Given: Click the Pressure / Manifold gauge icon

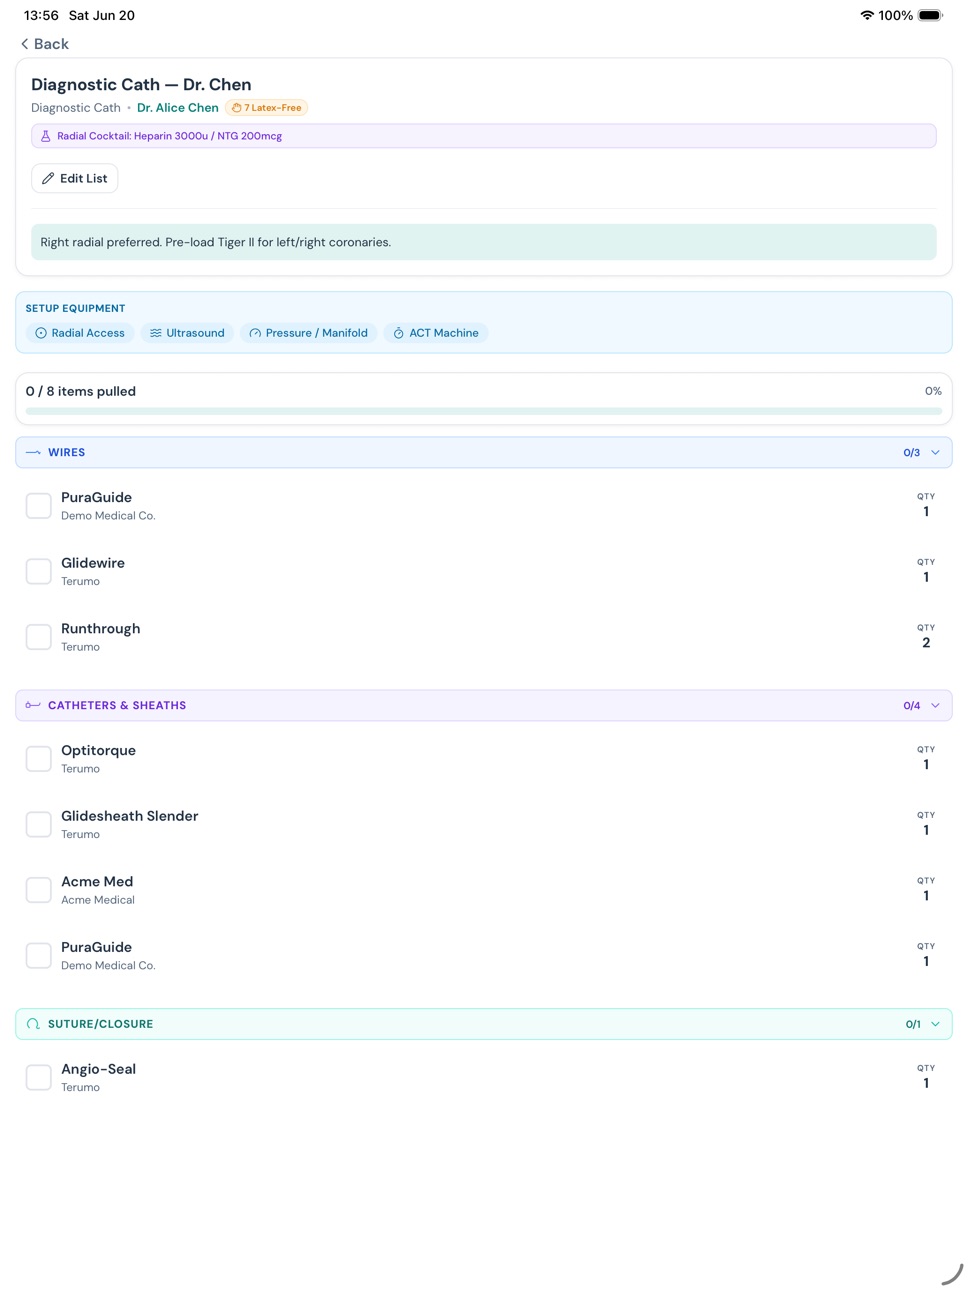Looking at the screenshot, I should click(255, 333).
